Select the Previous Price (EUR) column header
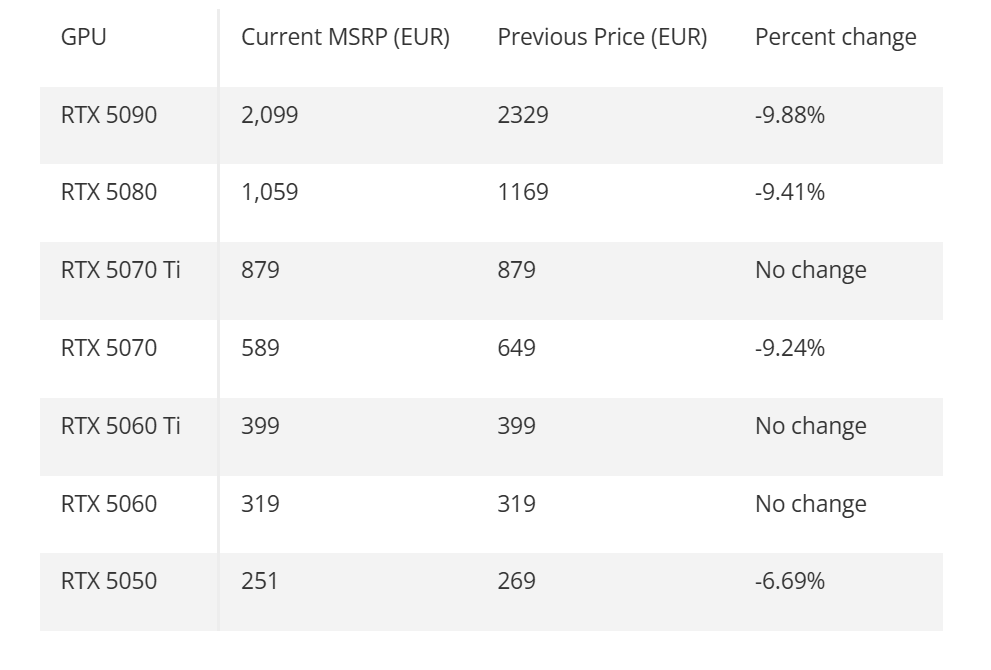The width and height of the screenshot is (991, 670). [x=602, y=38]
